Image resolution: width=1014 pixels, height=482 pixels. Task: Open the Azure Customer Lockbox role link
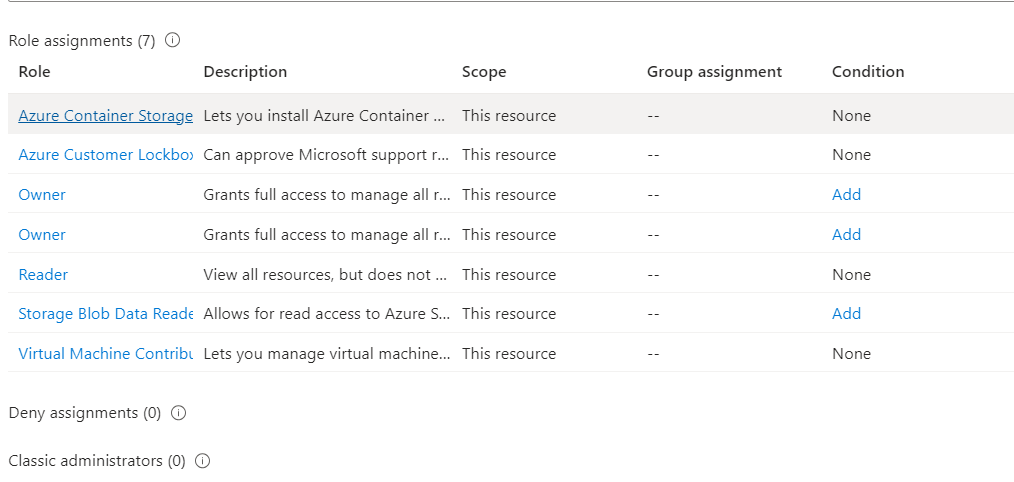click(105, 155)
